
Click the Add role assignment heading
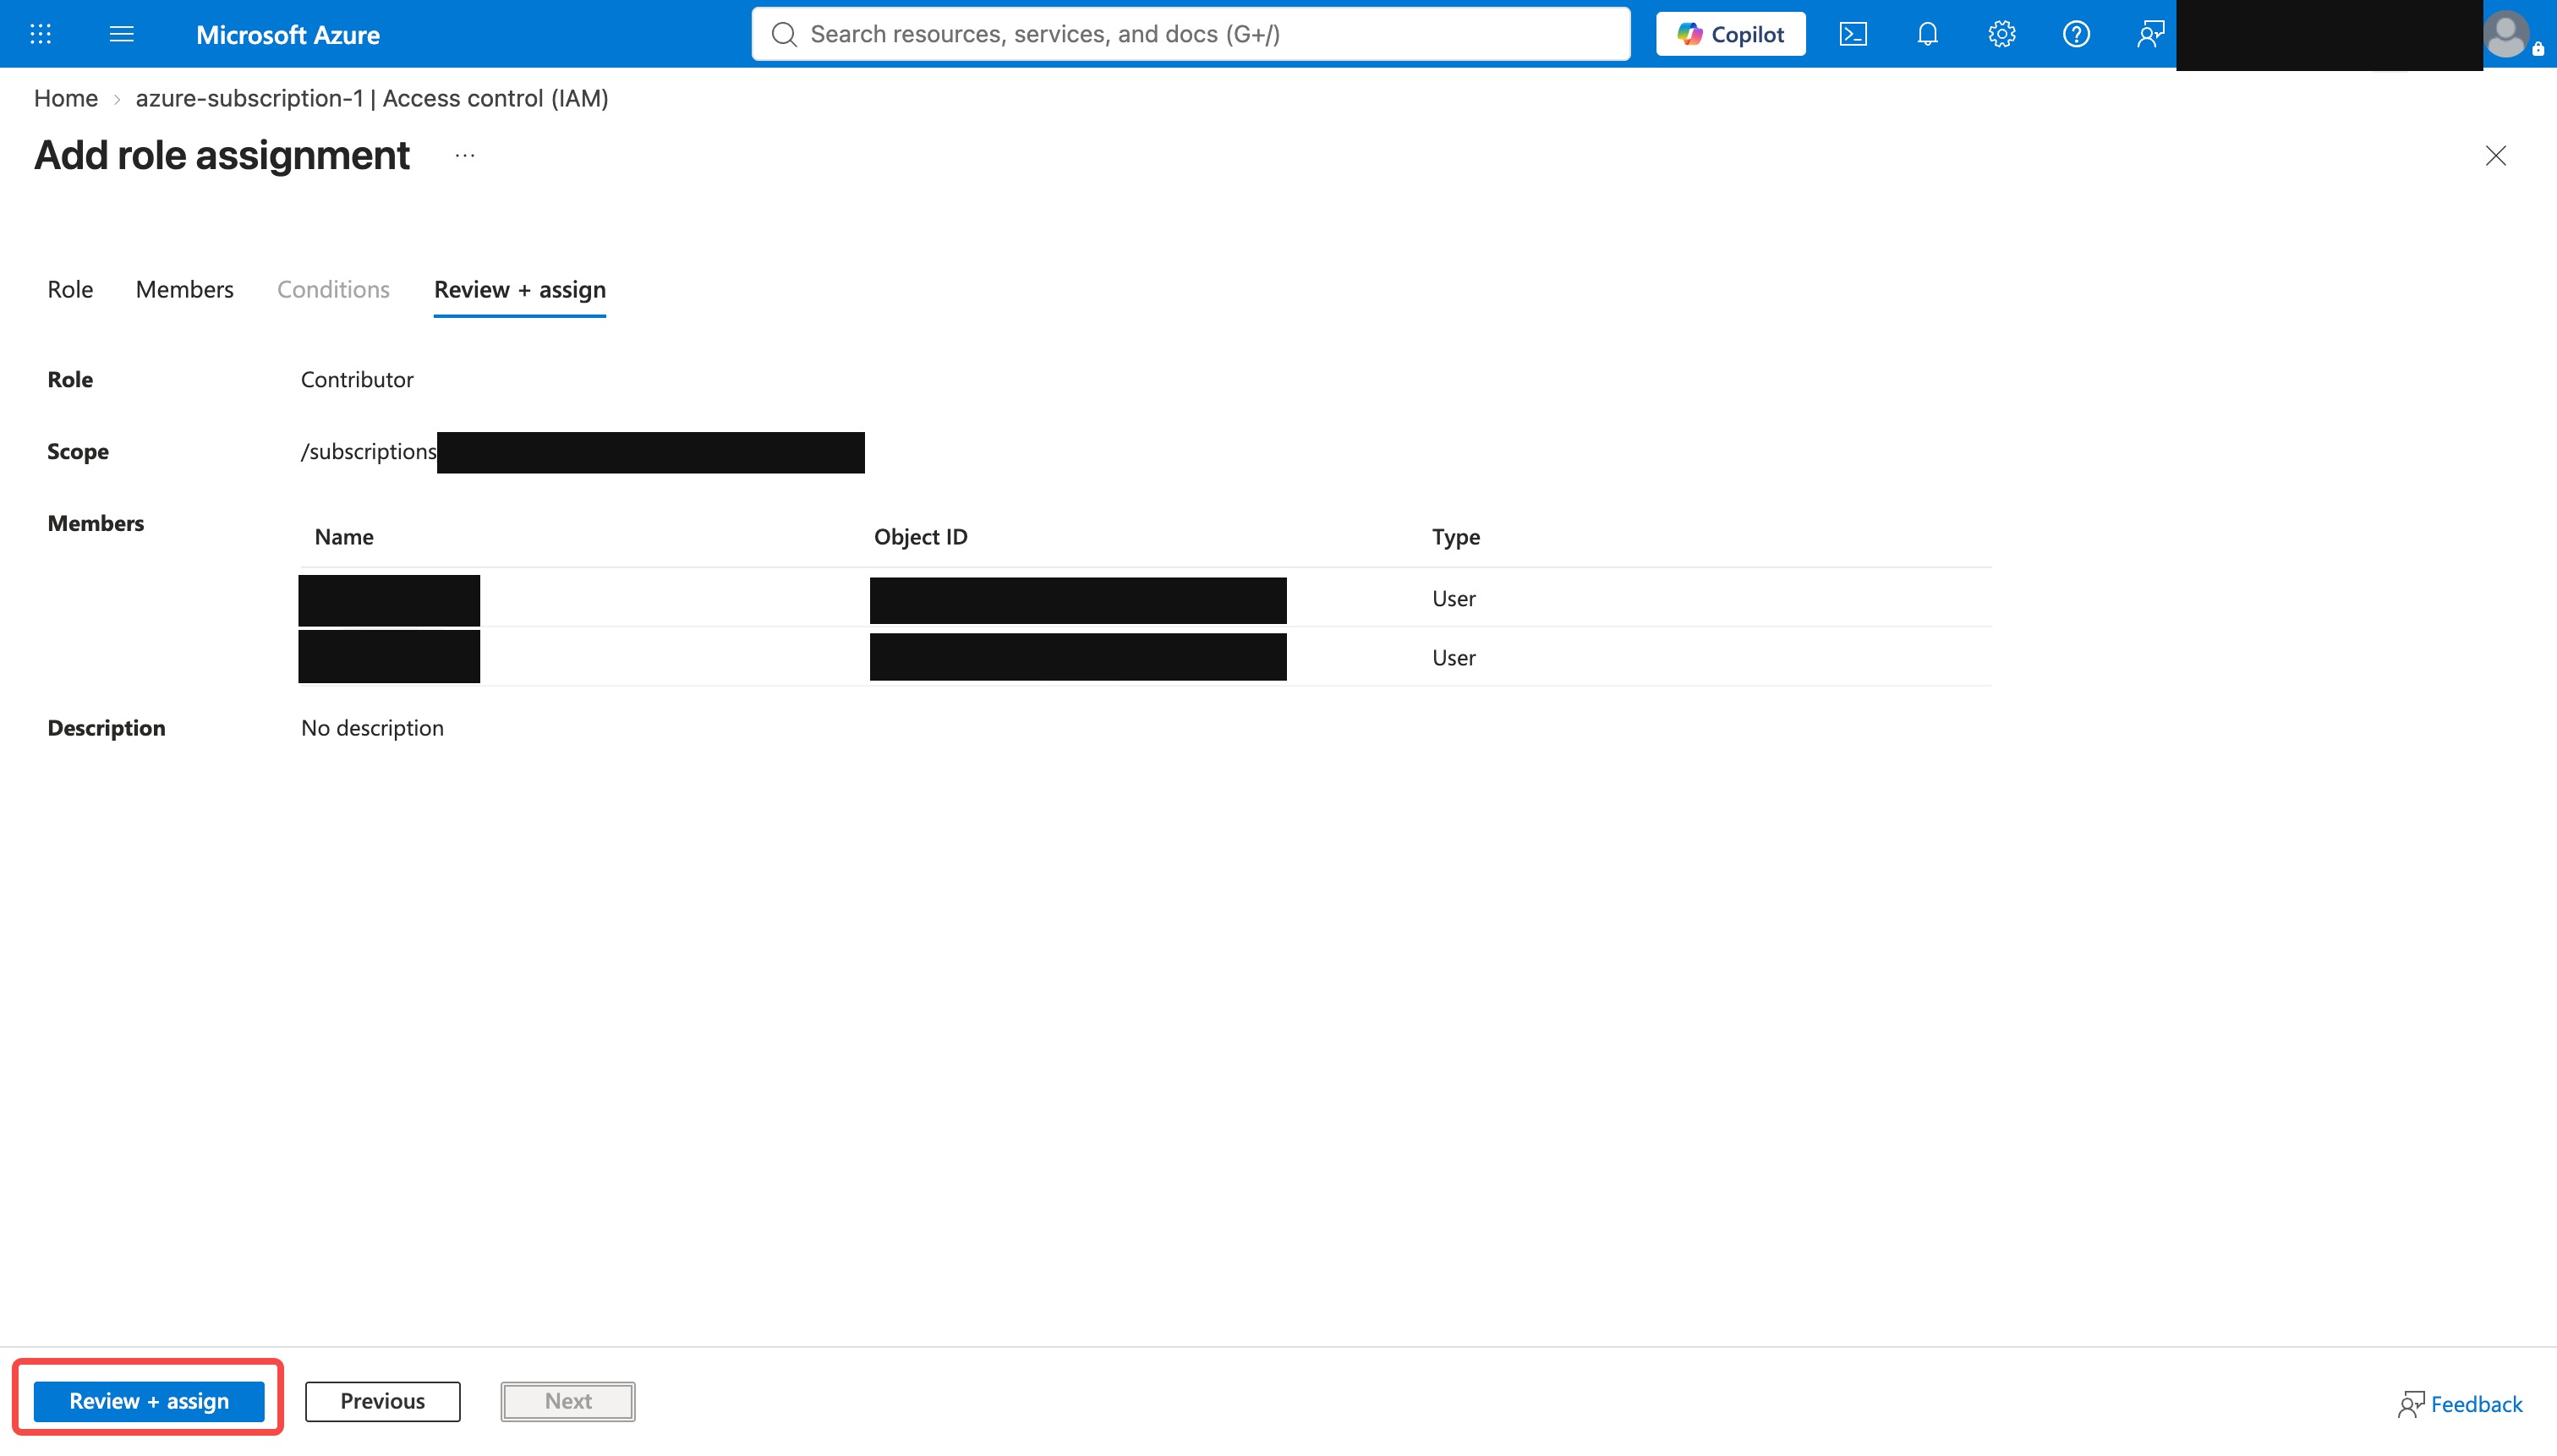pyautogui.click(x=221, y=155)
